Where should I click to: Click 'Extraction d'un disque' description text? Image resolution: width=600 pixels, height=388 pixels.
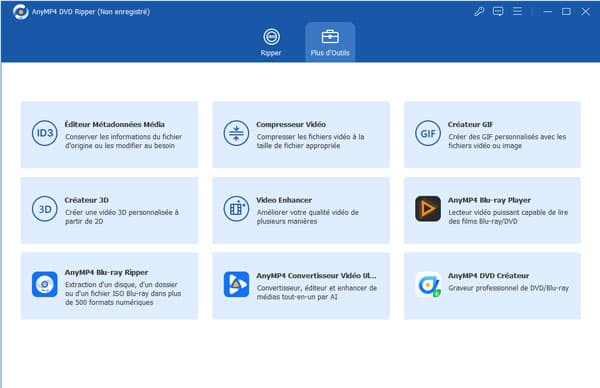pyautogui.click(x=123, y=293)
